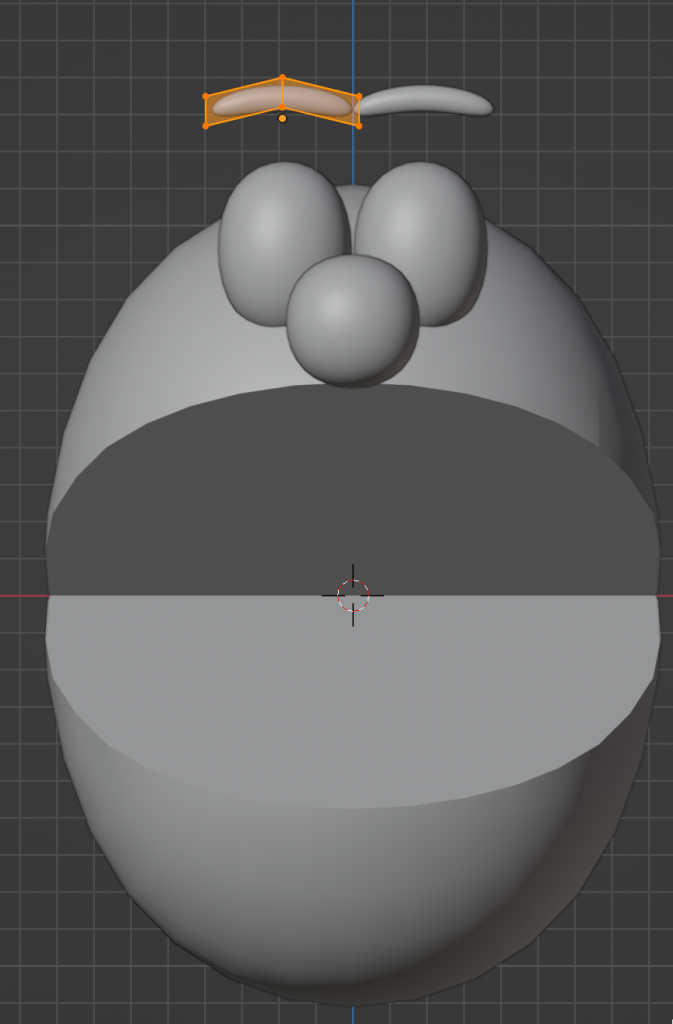Select the top-left vertex of the orange cage
This screenshot has width=673, height=1024.
tap(206, 96)
